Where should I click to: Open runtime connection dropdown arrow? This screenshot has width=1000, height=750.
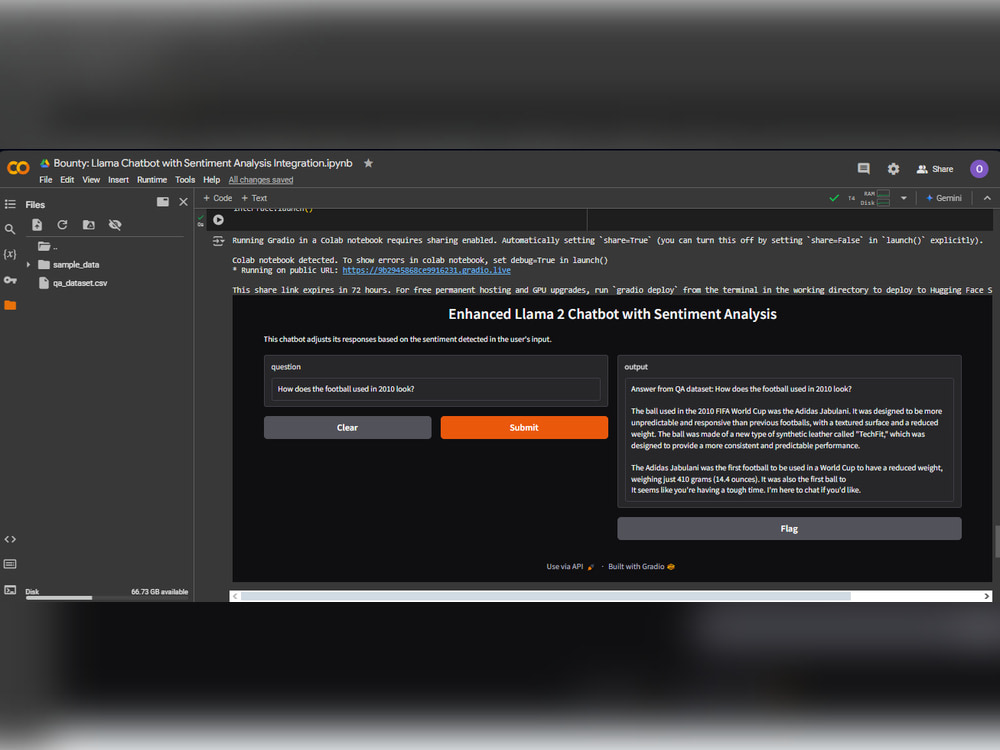coord(904,198)
